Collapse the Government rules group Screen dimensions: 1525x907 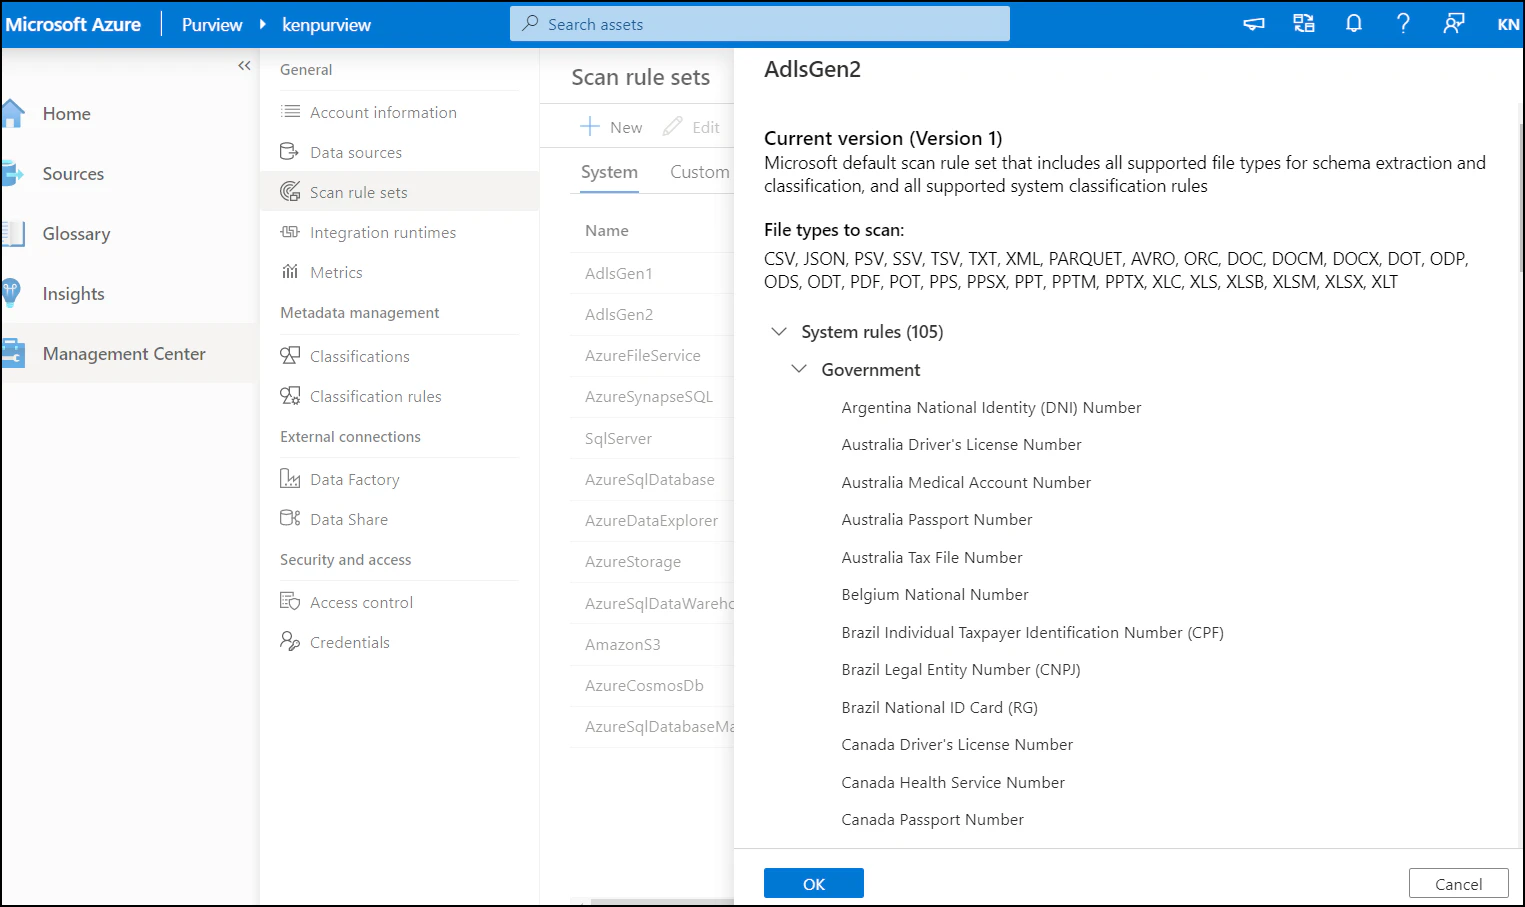799,369
